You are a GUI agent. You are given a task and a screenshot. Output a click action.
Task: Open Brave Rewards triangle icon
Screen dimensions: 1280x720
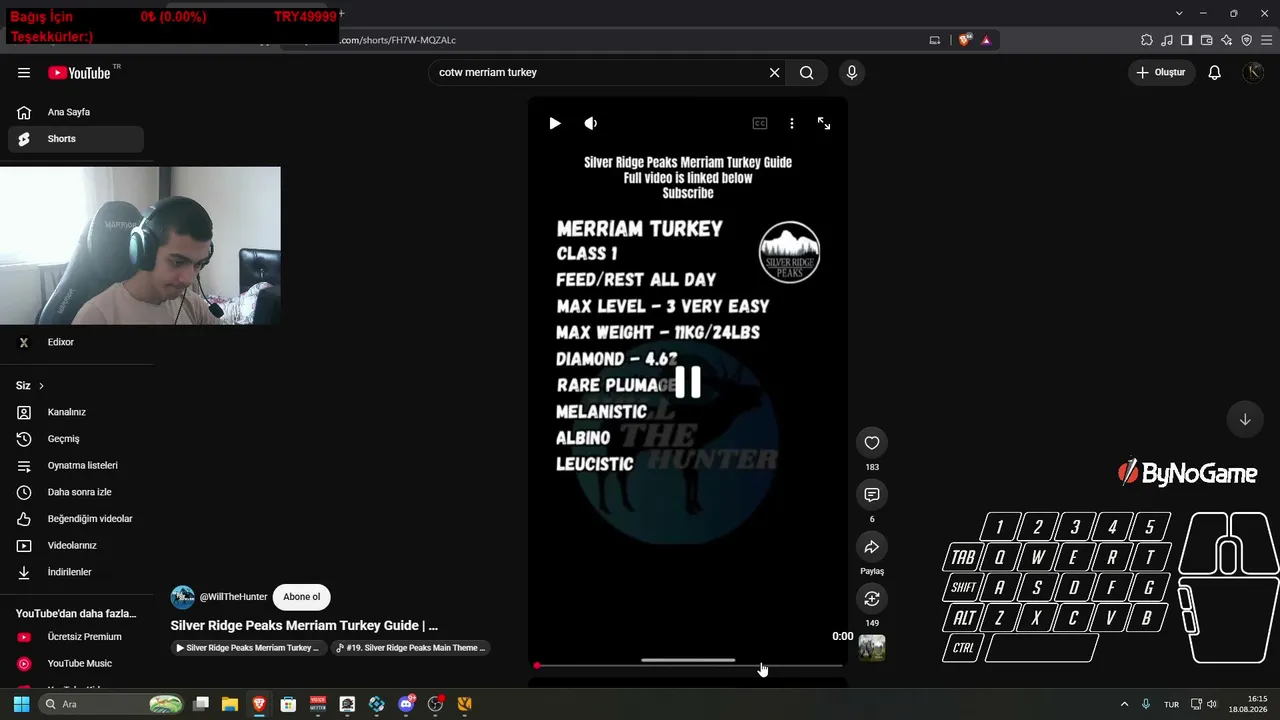click(986, 40)
